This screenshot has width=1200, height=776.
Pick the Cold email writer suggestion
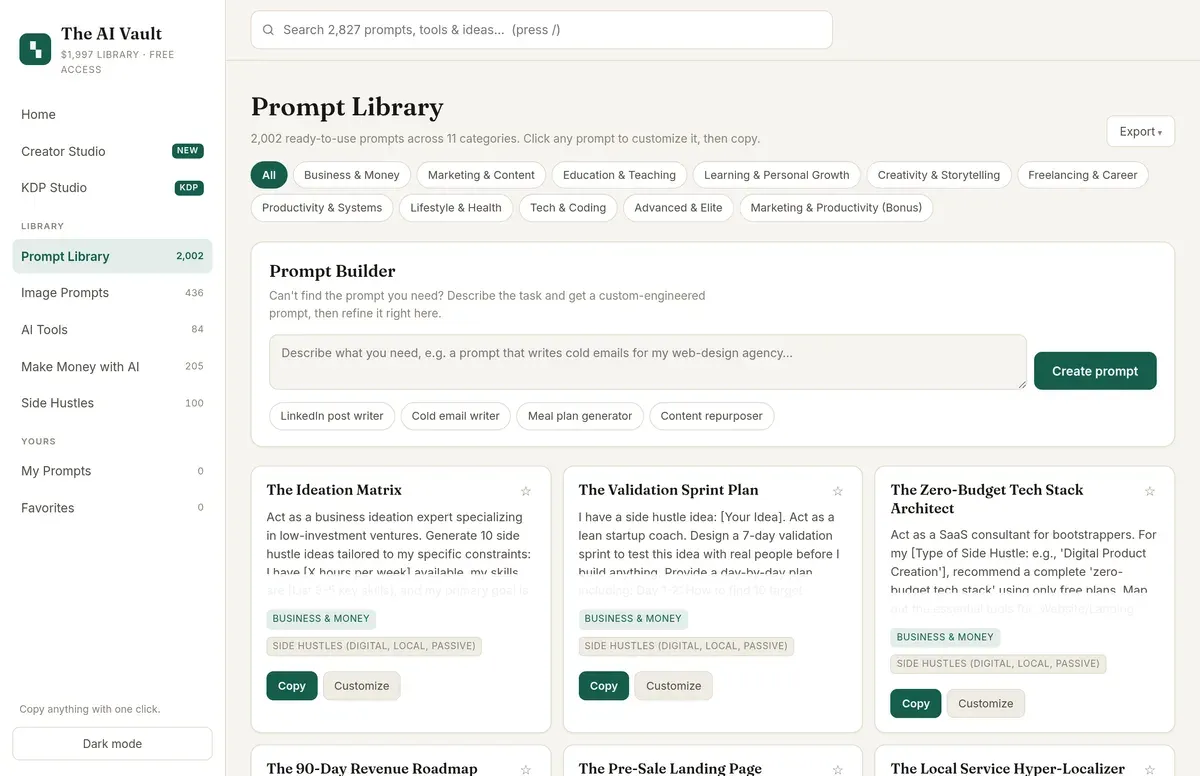point(456,416)
